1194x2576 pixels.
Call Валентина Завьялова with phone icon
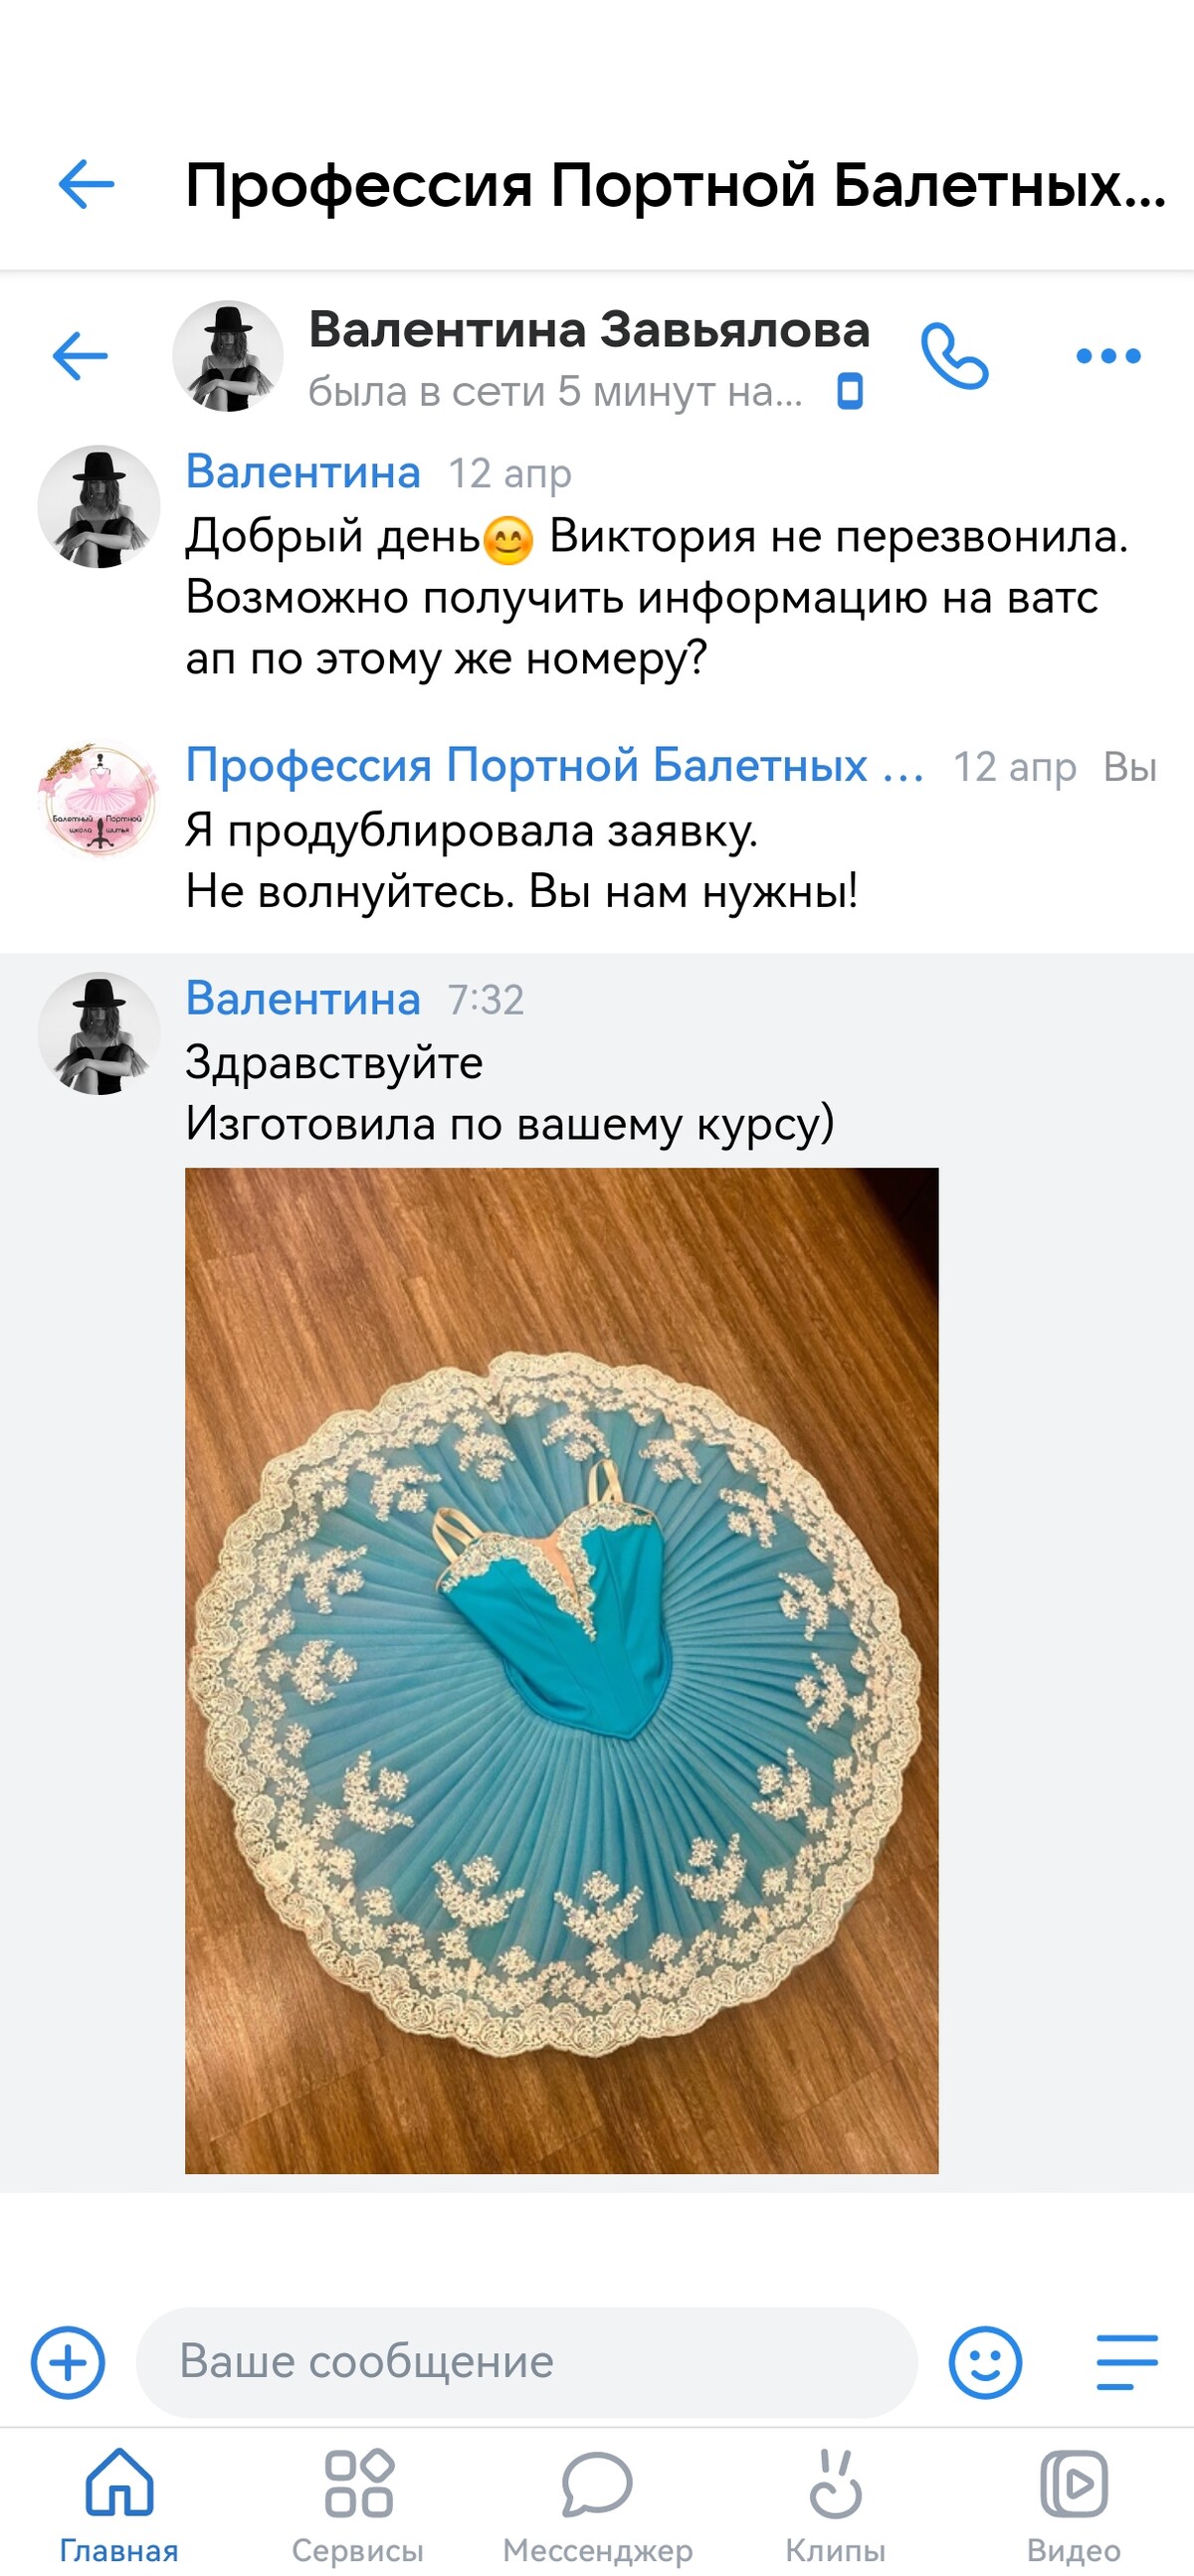[954, 355]
